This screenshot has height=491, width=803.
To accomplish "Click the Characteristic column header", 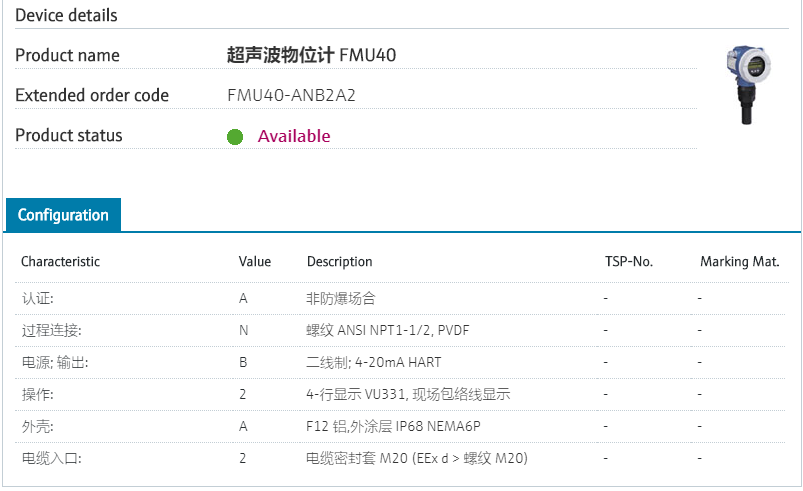I will coord(61,262).
